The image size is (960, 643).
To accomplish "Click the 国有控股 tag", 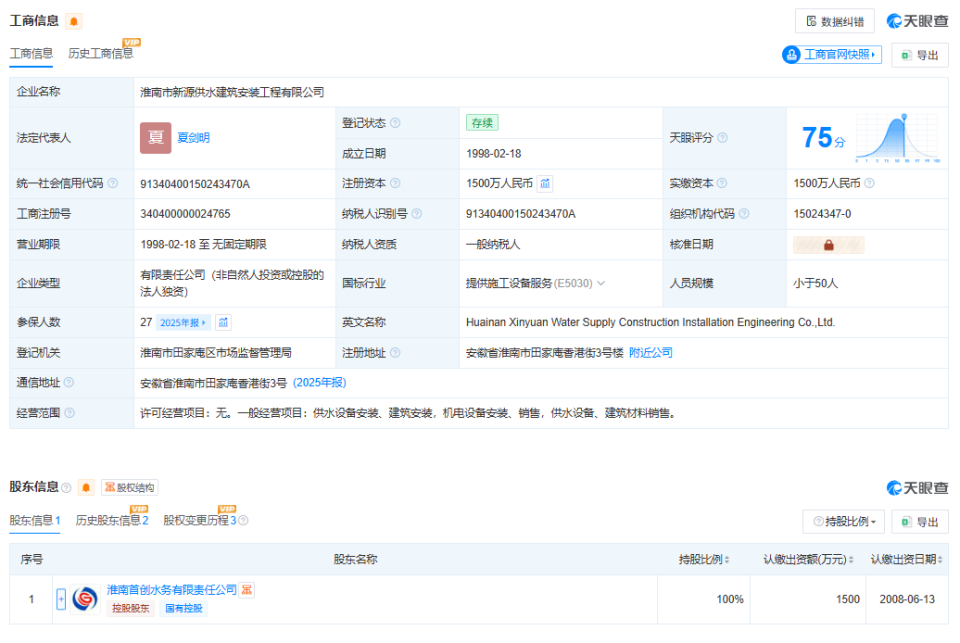I will [184, 609].
